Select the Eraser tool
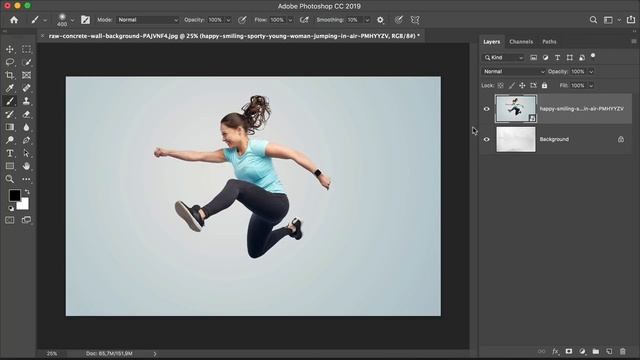This screenshot has height=360, width=640. 26,114
